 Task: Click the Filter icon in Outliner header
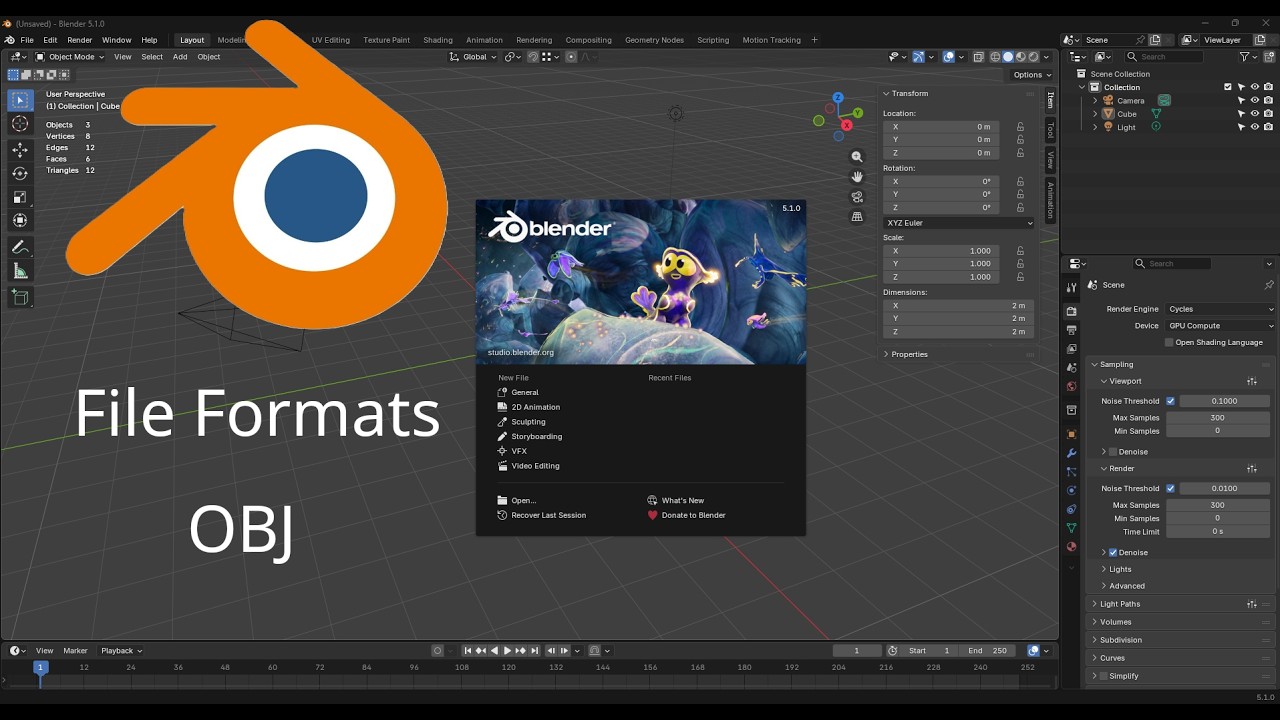click(1246, 57)
